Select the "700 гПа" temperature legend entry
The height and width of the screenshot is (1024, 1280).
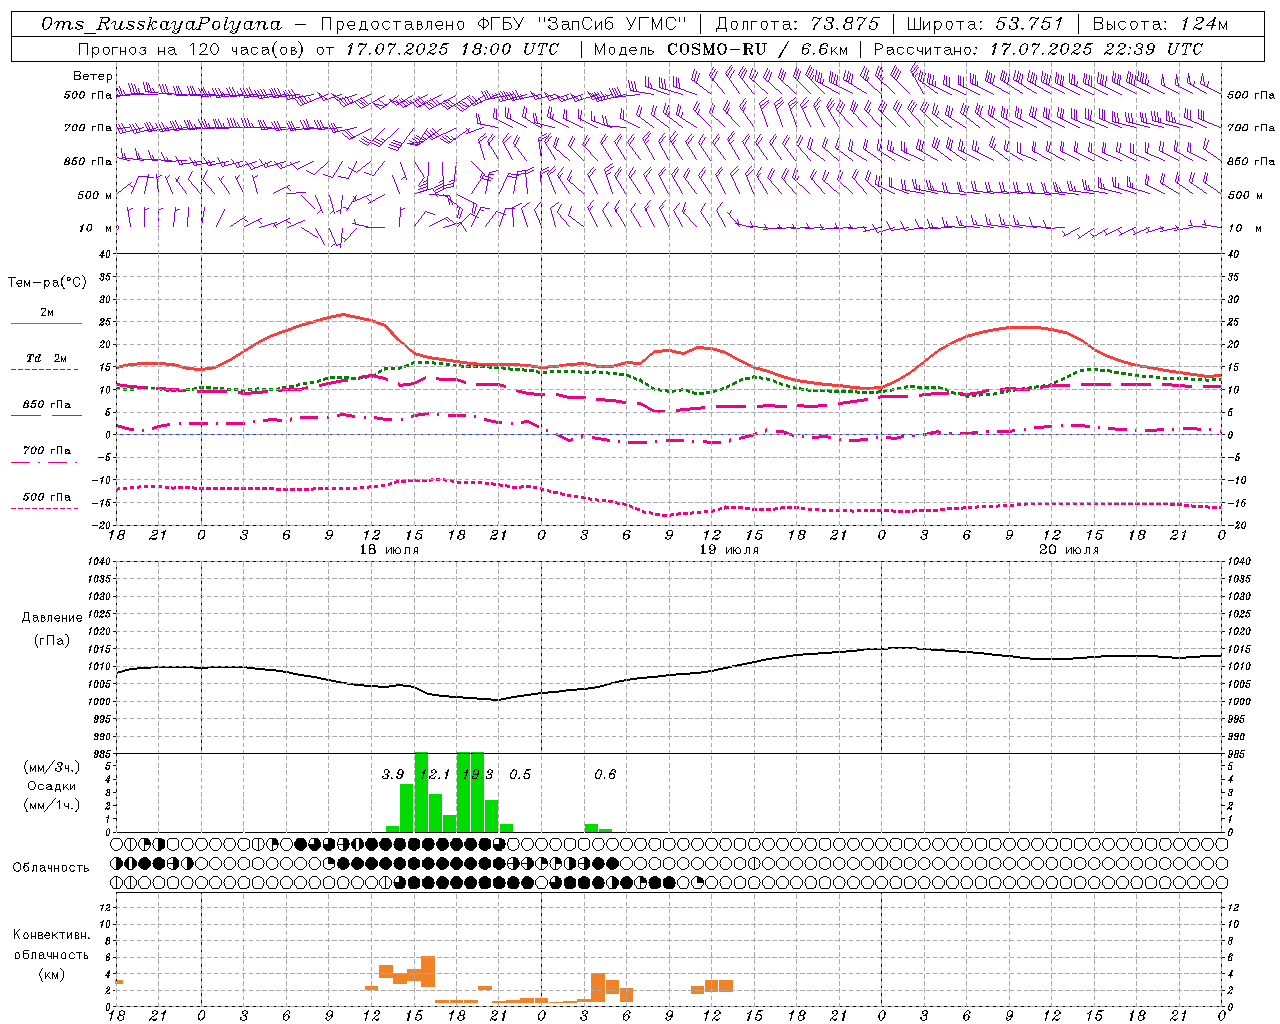coord(47,451)
